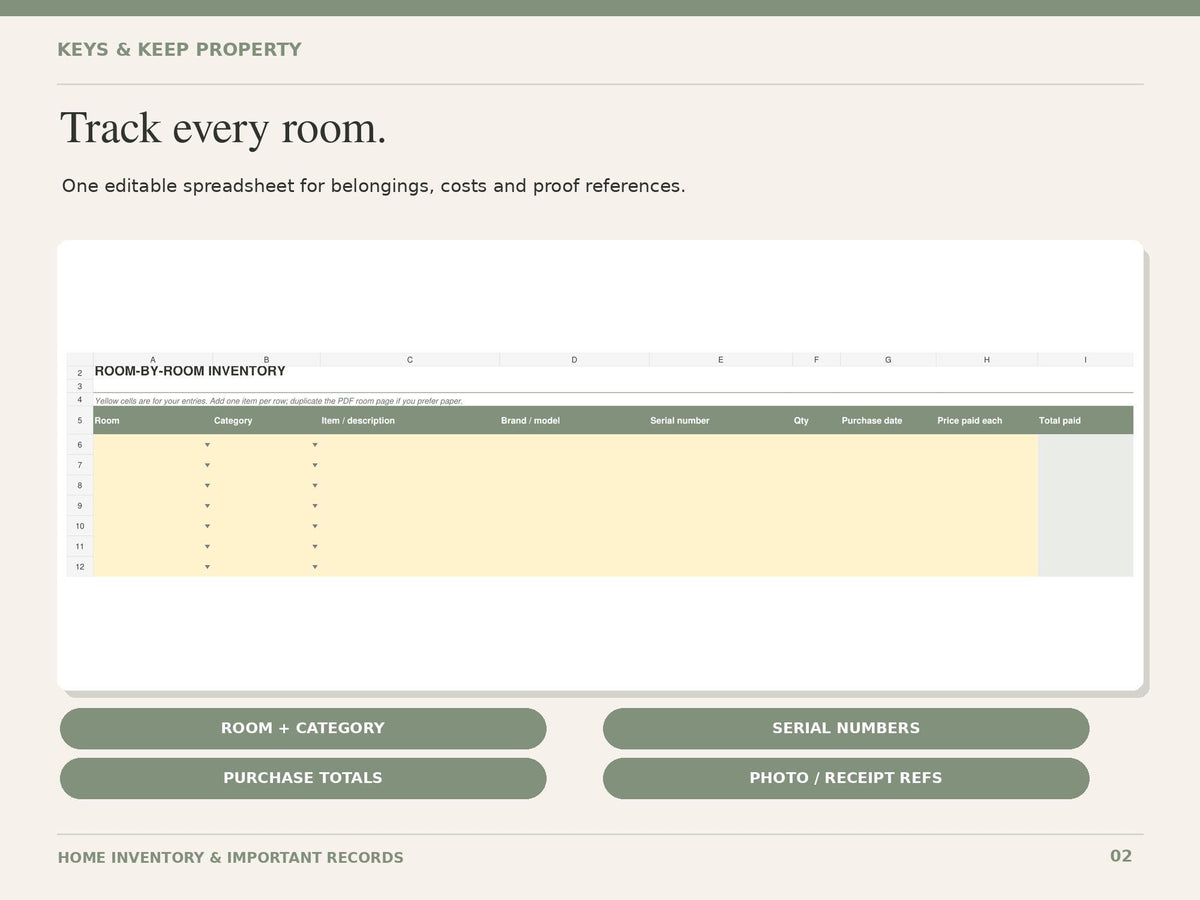Image resolution: width=1200 pixels, height=900 pixels.
Task: Select row number 9
Action: (80, 506)
